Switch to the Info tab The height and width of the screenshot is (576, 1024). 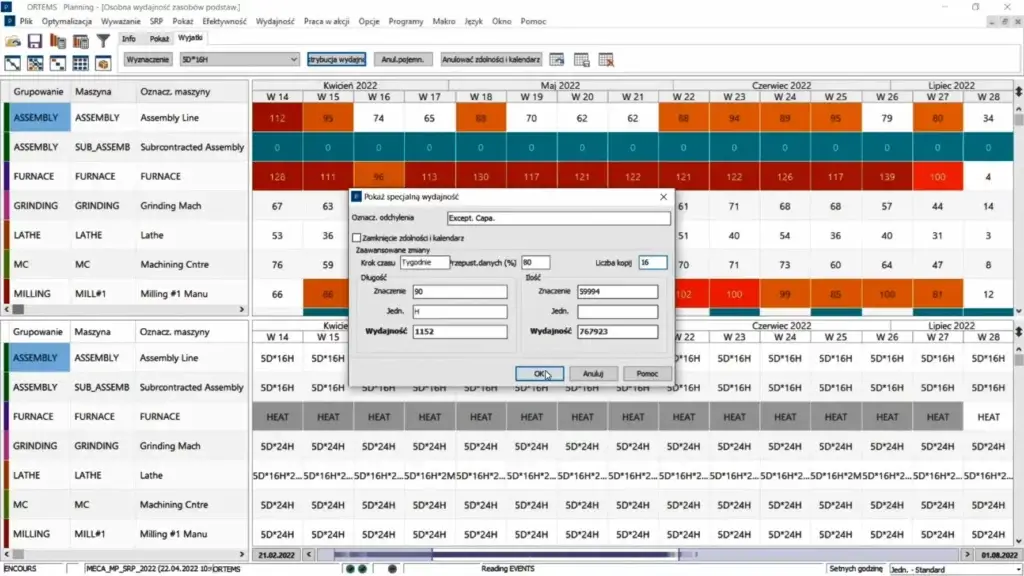coord(129,38)
